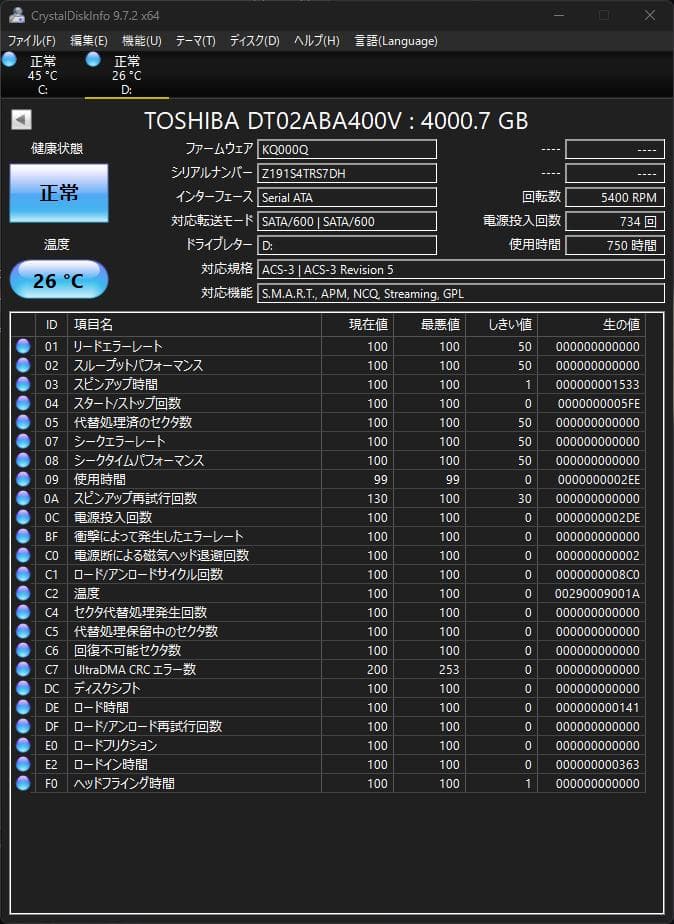674x924 pixels.
Task: Click raw value 00290009001A in 温度 row
Action: click(597, 593)
